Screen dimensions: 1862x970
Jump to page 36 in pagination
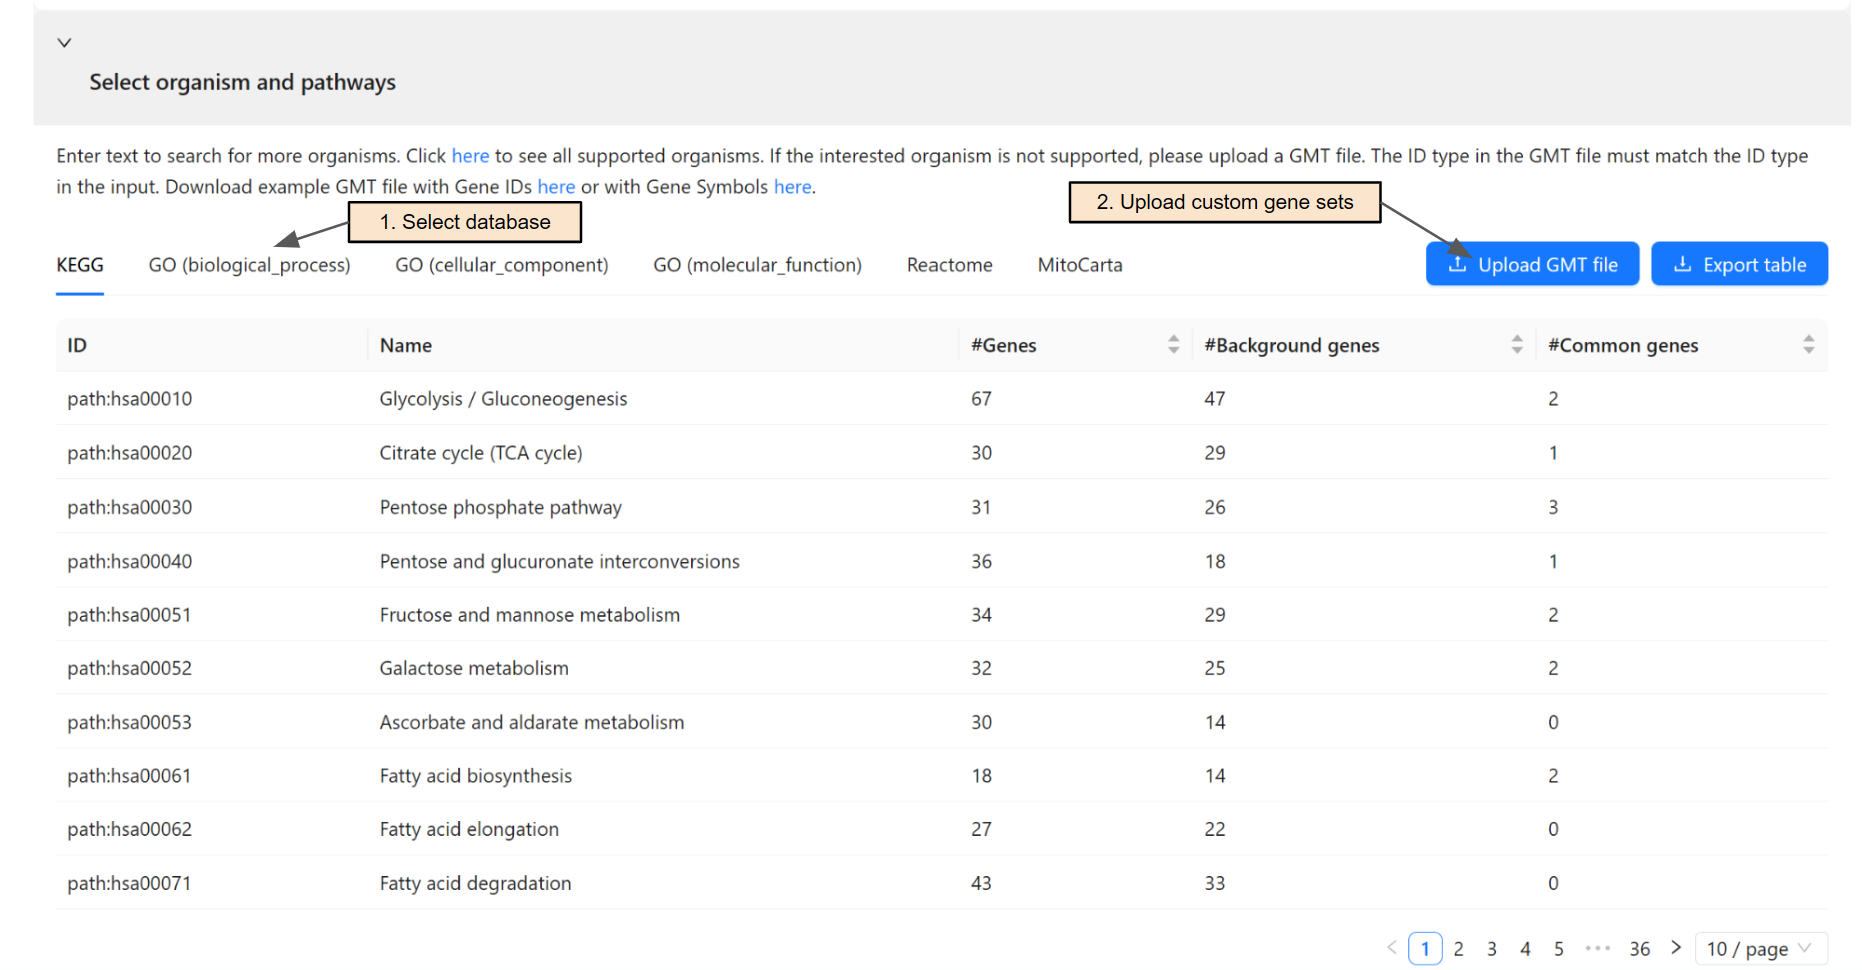pyautogui.click(x=1639, y=948)
